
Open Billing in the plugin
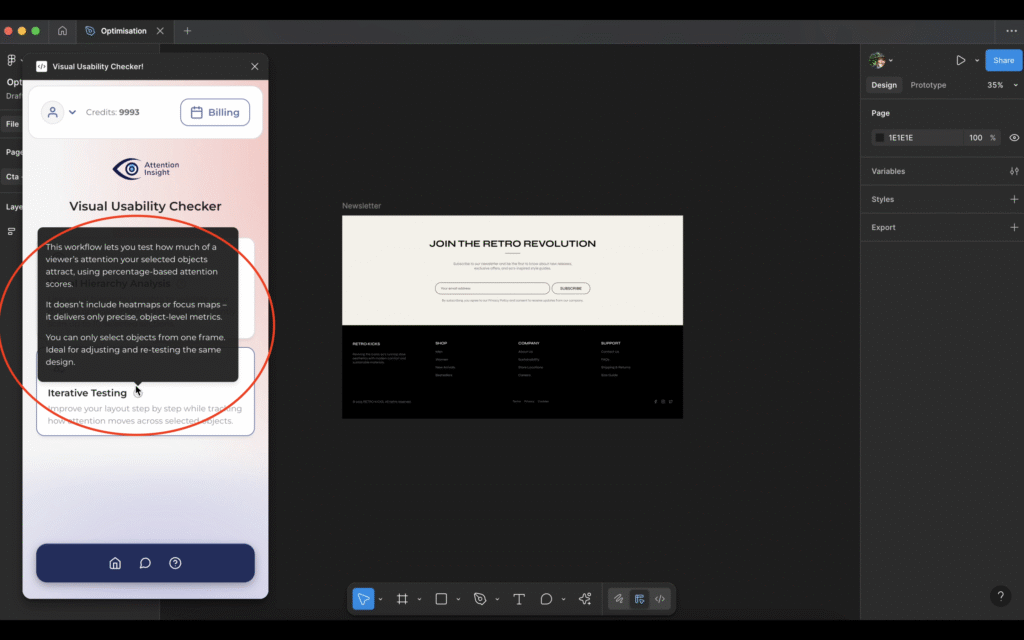[215, 112]
